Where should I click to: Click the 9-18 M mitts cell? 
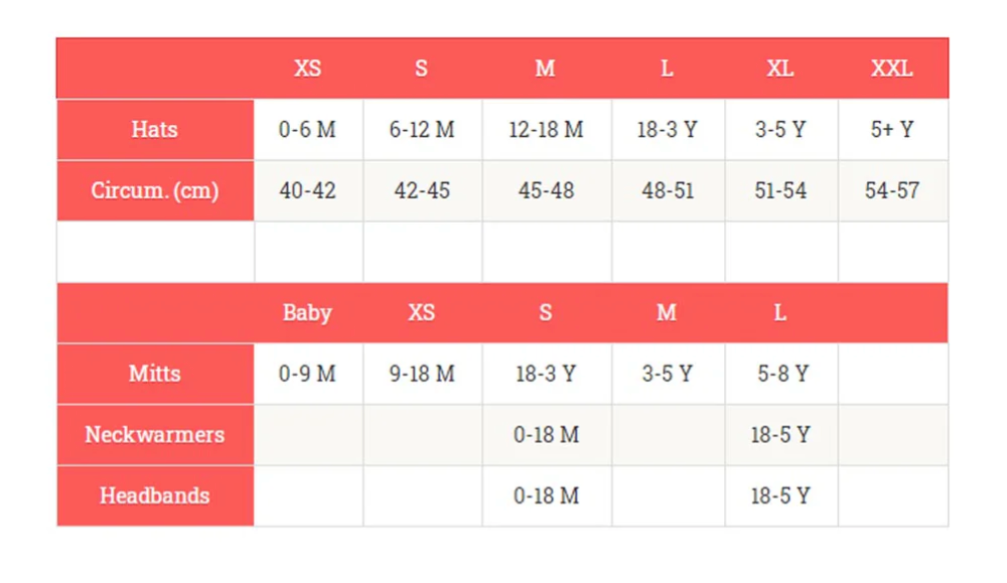pyautogui.click(x=422, y=374)
